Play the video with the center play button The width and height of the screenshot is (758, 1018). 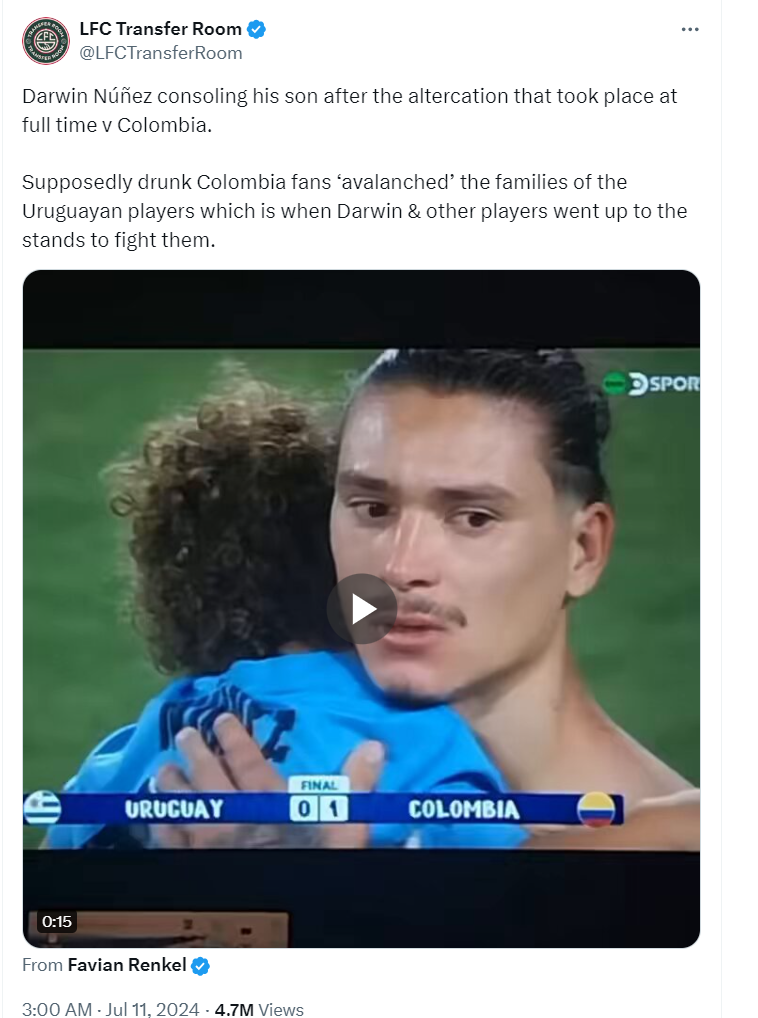tap(361, 609)
